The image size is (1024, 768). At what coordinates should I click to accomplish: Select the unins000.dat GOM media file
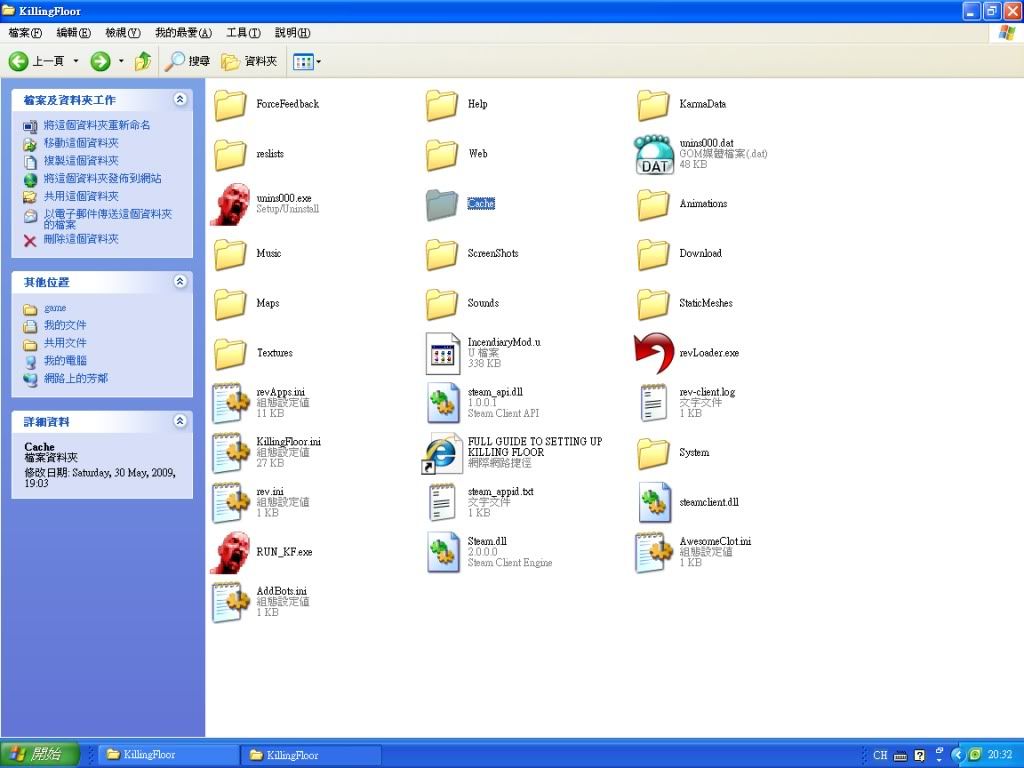tap(654, 154)
